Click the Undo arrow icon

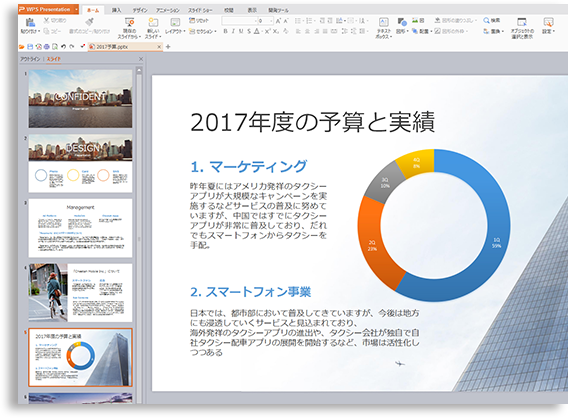click(x=63, y=46)
